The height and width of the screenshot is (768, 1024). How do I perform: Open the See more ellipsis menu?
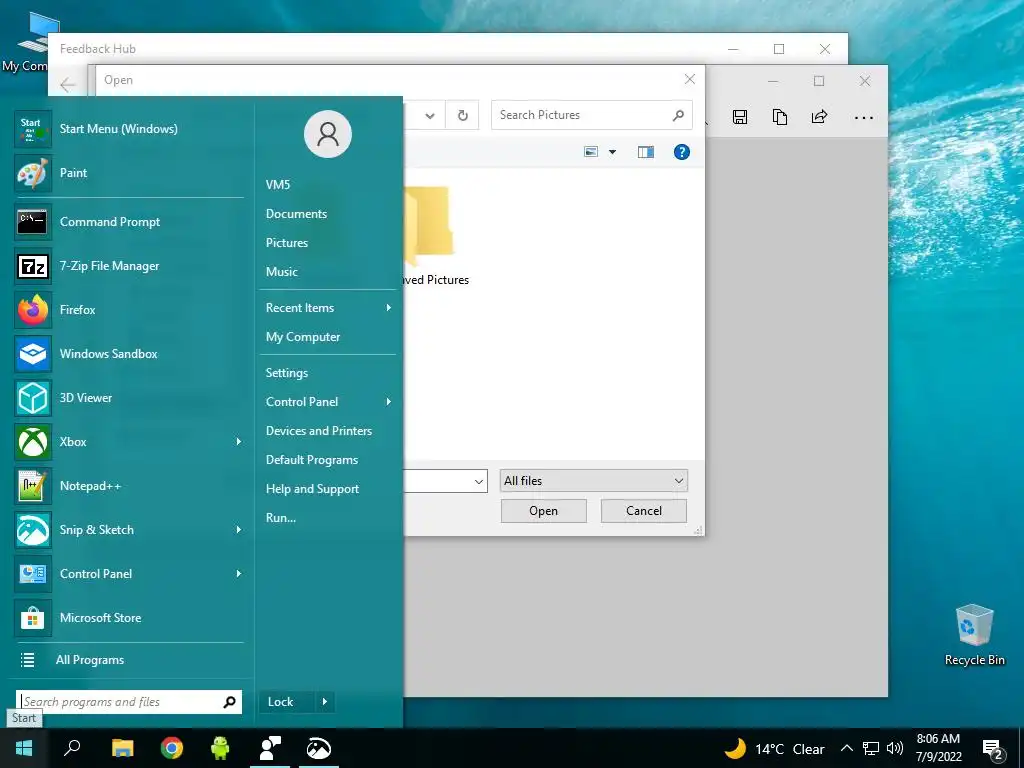pos(863,118)
